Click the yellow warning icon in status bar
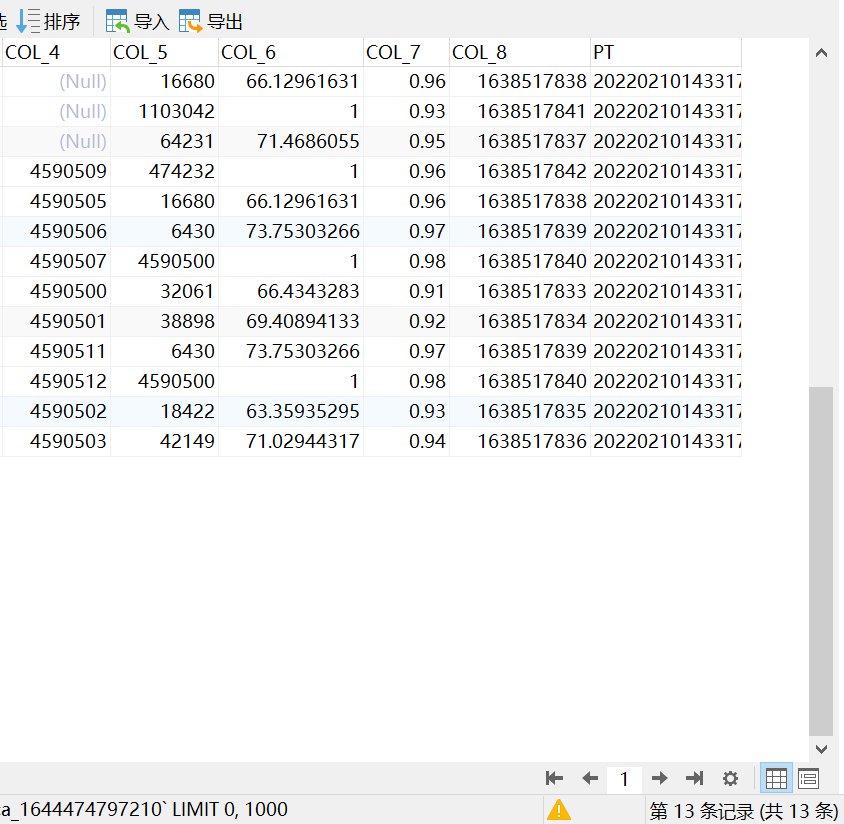This screenshot has width=844, height=824. point(558,809)
